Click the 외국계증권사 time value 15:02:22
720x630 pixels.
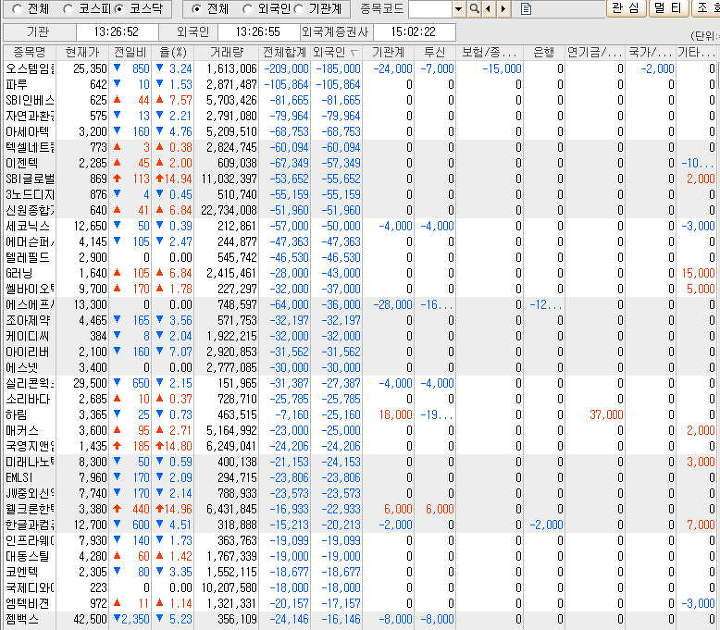pos(413,32)
